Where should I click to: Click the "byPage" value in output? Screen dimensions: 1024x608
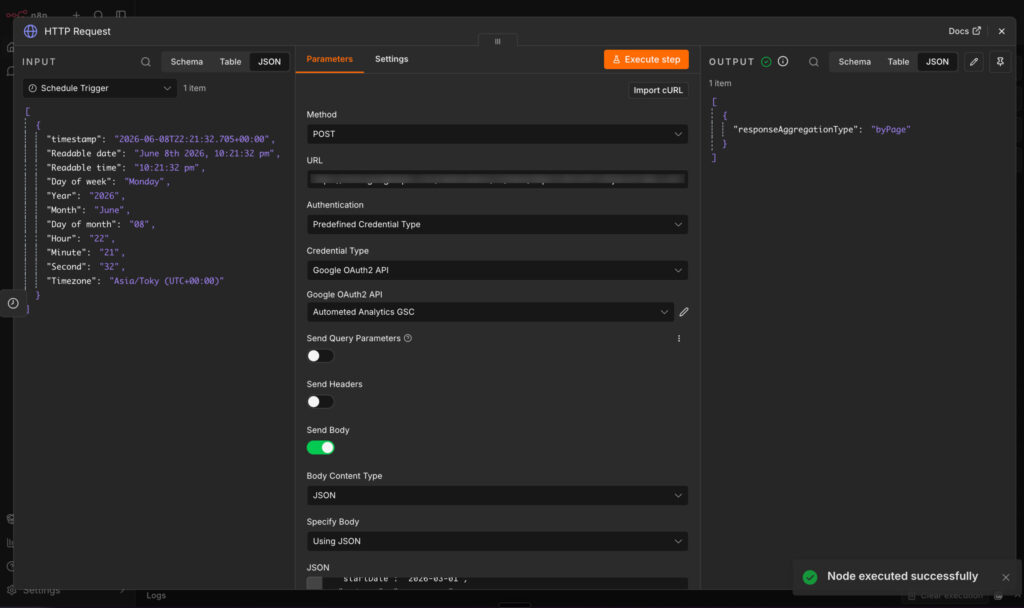[x=890, y=129]
